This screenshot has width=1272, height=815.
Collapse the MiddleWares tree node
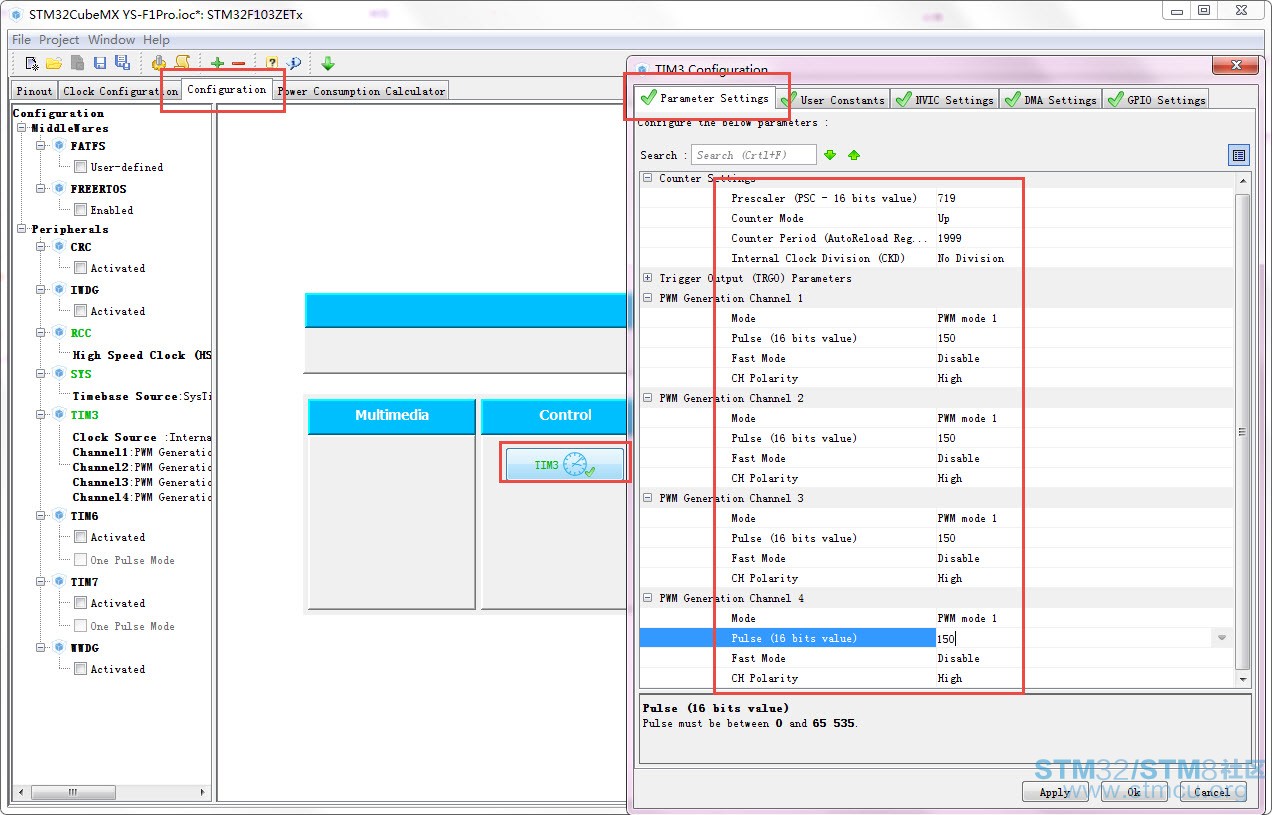tap(22, 129)
